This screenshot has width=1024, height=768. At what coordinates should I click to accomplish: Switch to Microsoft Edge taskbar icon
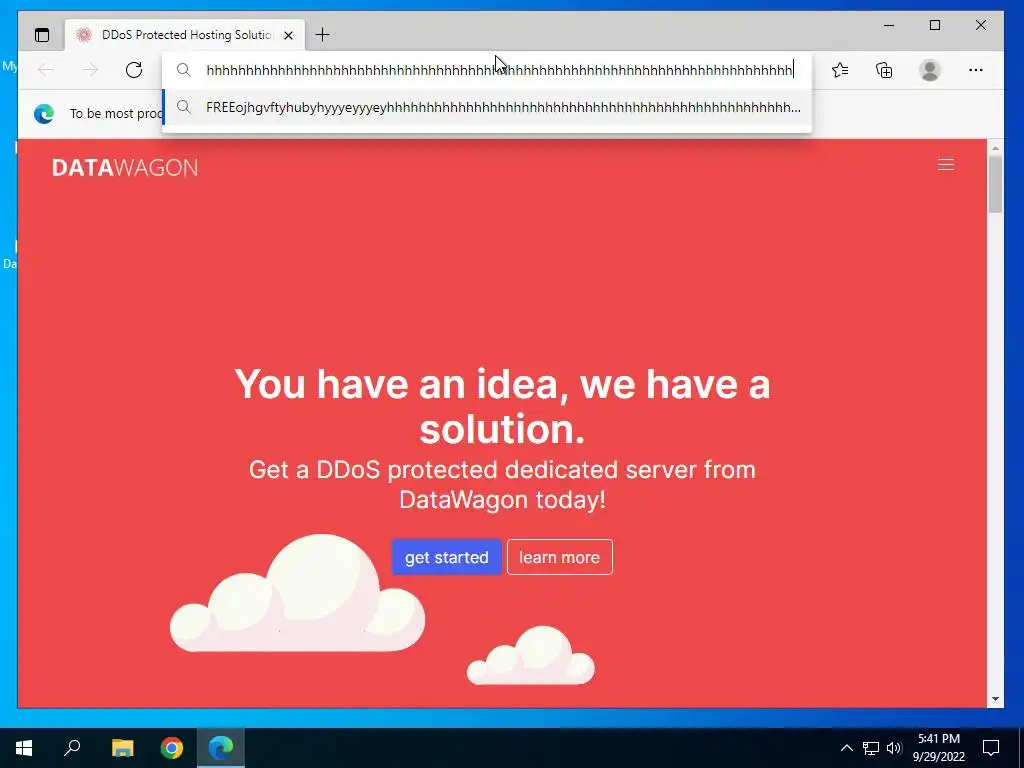pyautogui.click(x=221, y=748)
